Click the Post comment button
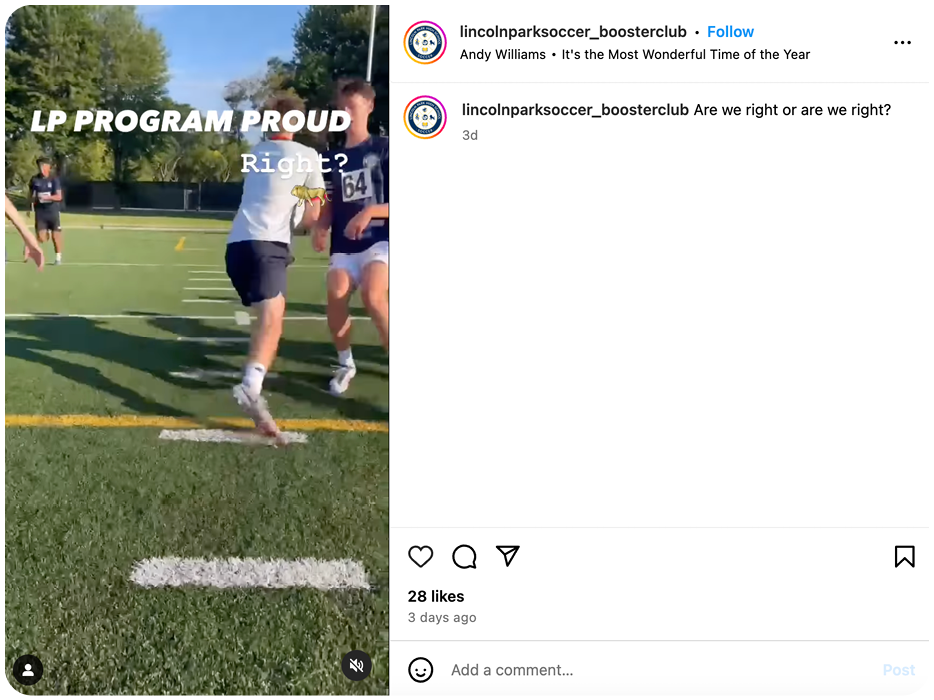This screenshot has width=934, height=700. (898, 670)
